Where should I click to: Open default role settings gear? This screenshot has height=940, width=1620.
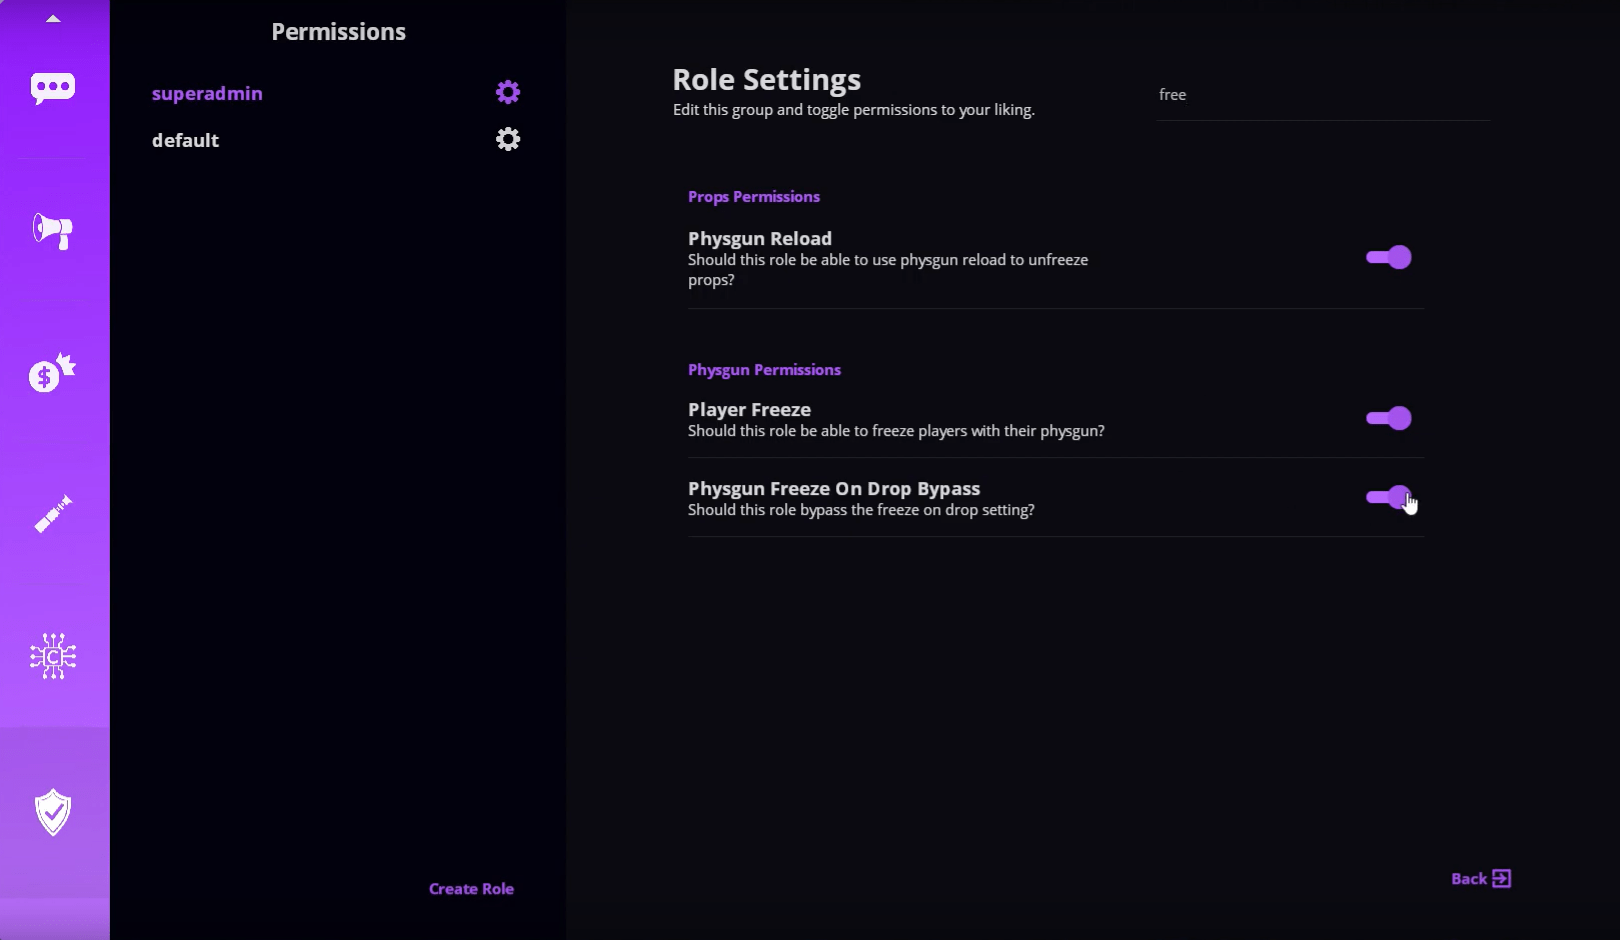pyautogui.click(x=508, y=139)
